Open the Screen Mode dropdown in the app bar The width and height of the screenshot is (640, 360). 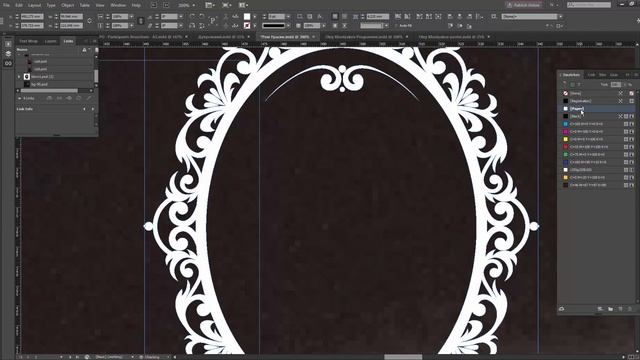[226, 5]
